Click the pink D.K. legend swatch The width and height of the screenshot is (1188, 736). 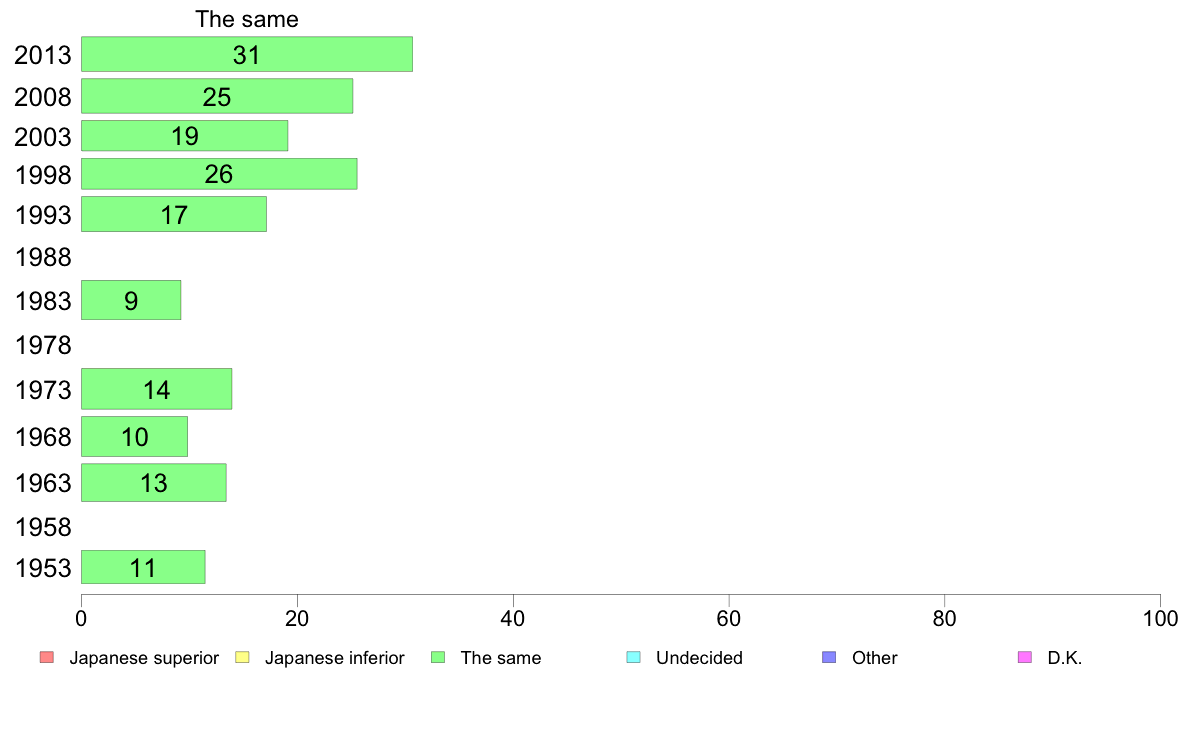1024,657
